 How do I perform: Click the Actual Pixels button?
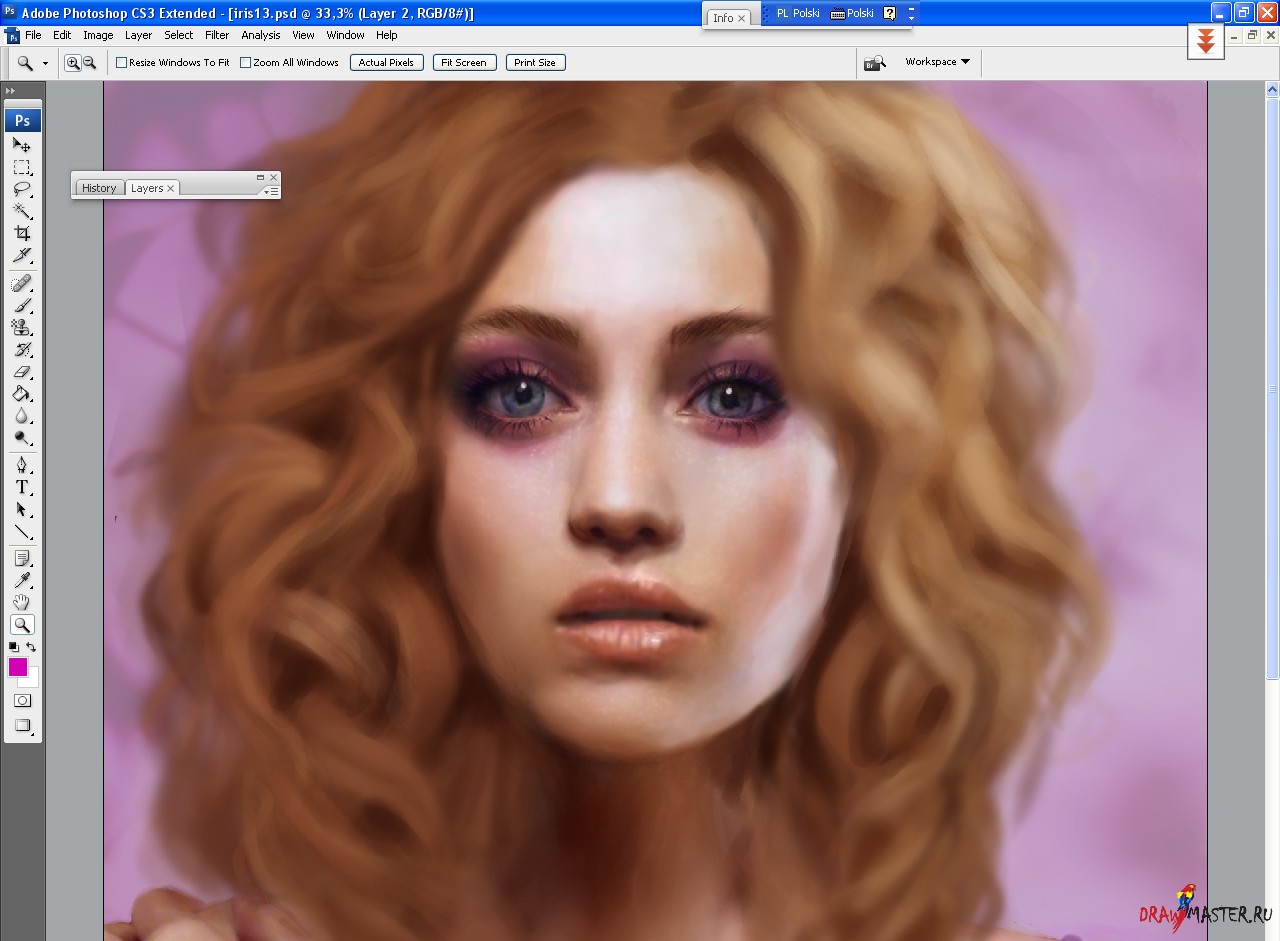386,62
